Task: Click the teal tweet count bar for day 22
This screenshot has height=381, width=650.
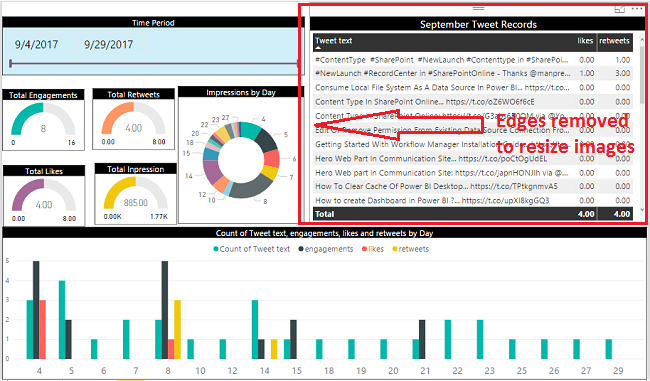Action: 448,339
